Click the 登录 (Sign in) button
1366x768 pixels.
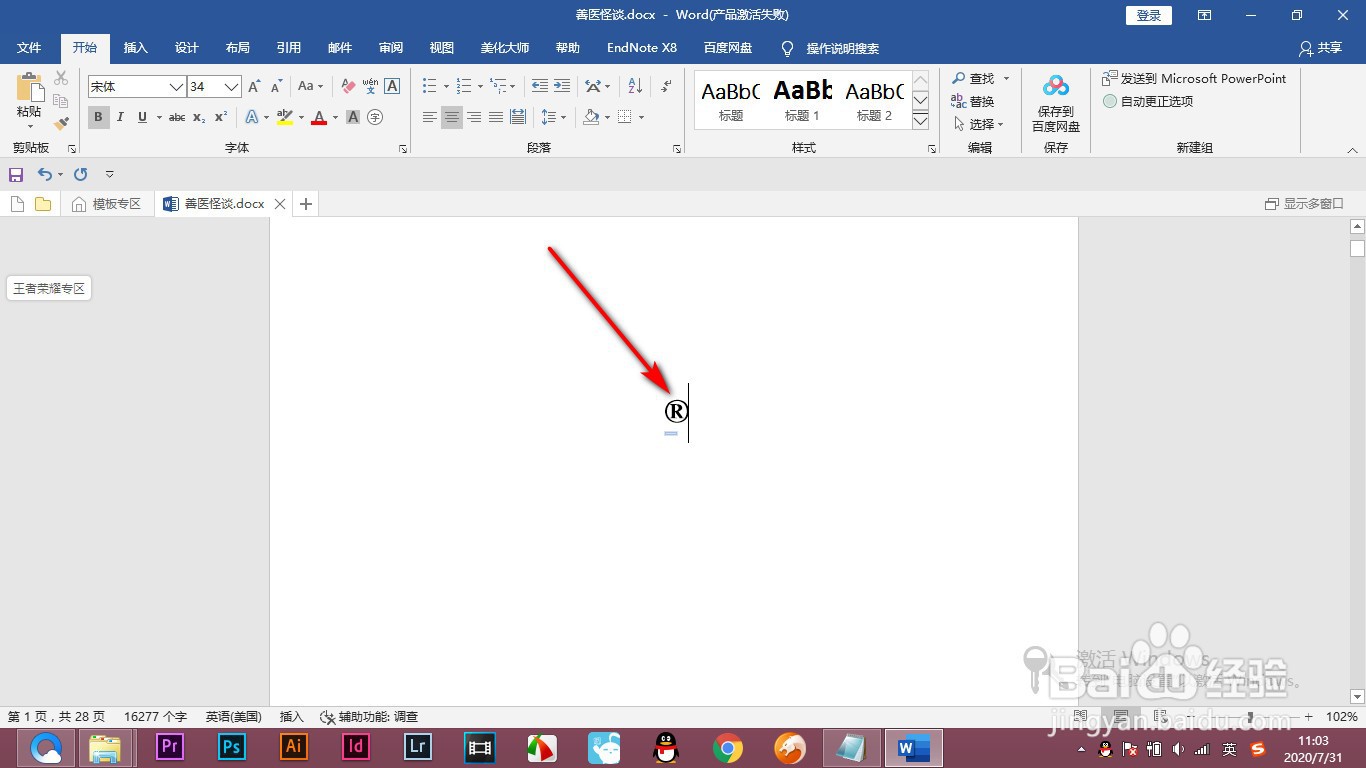point(1149,15)
